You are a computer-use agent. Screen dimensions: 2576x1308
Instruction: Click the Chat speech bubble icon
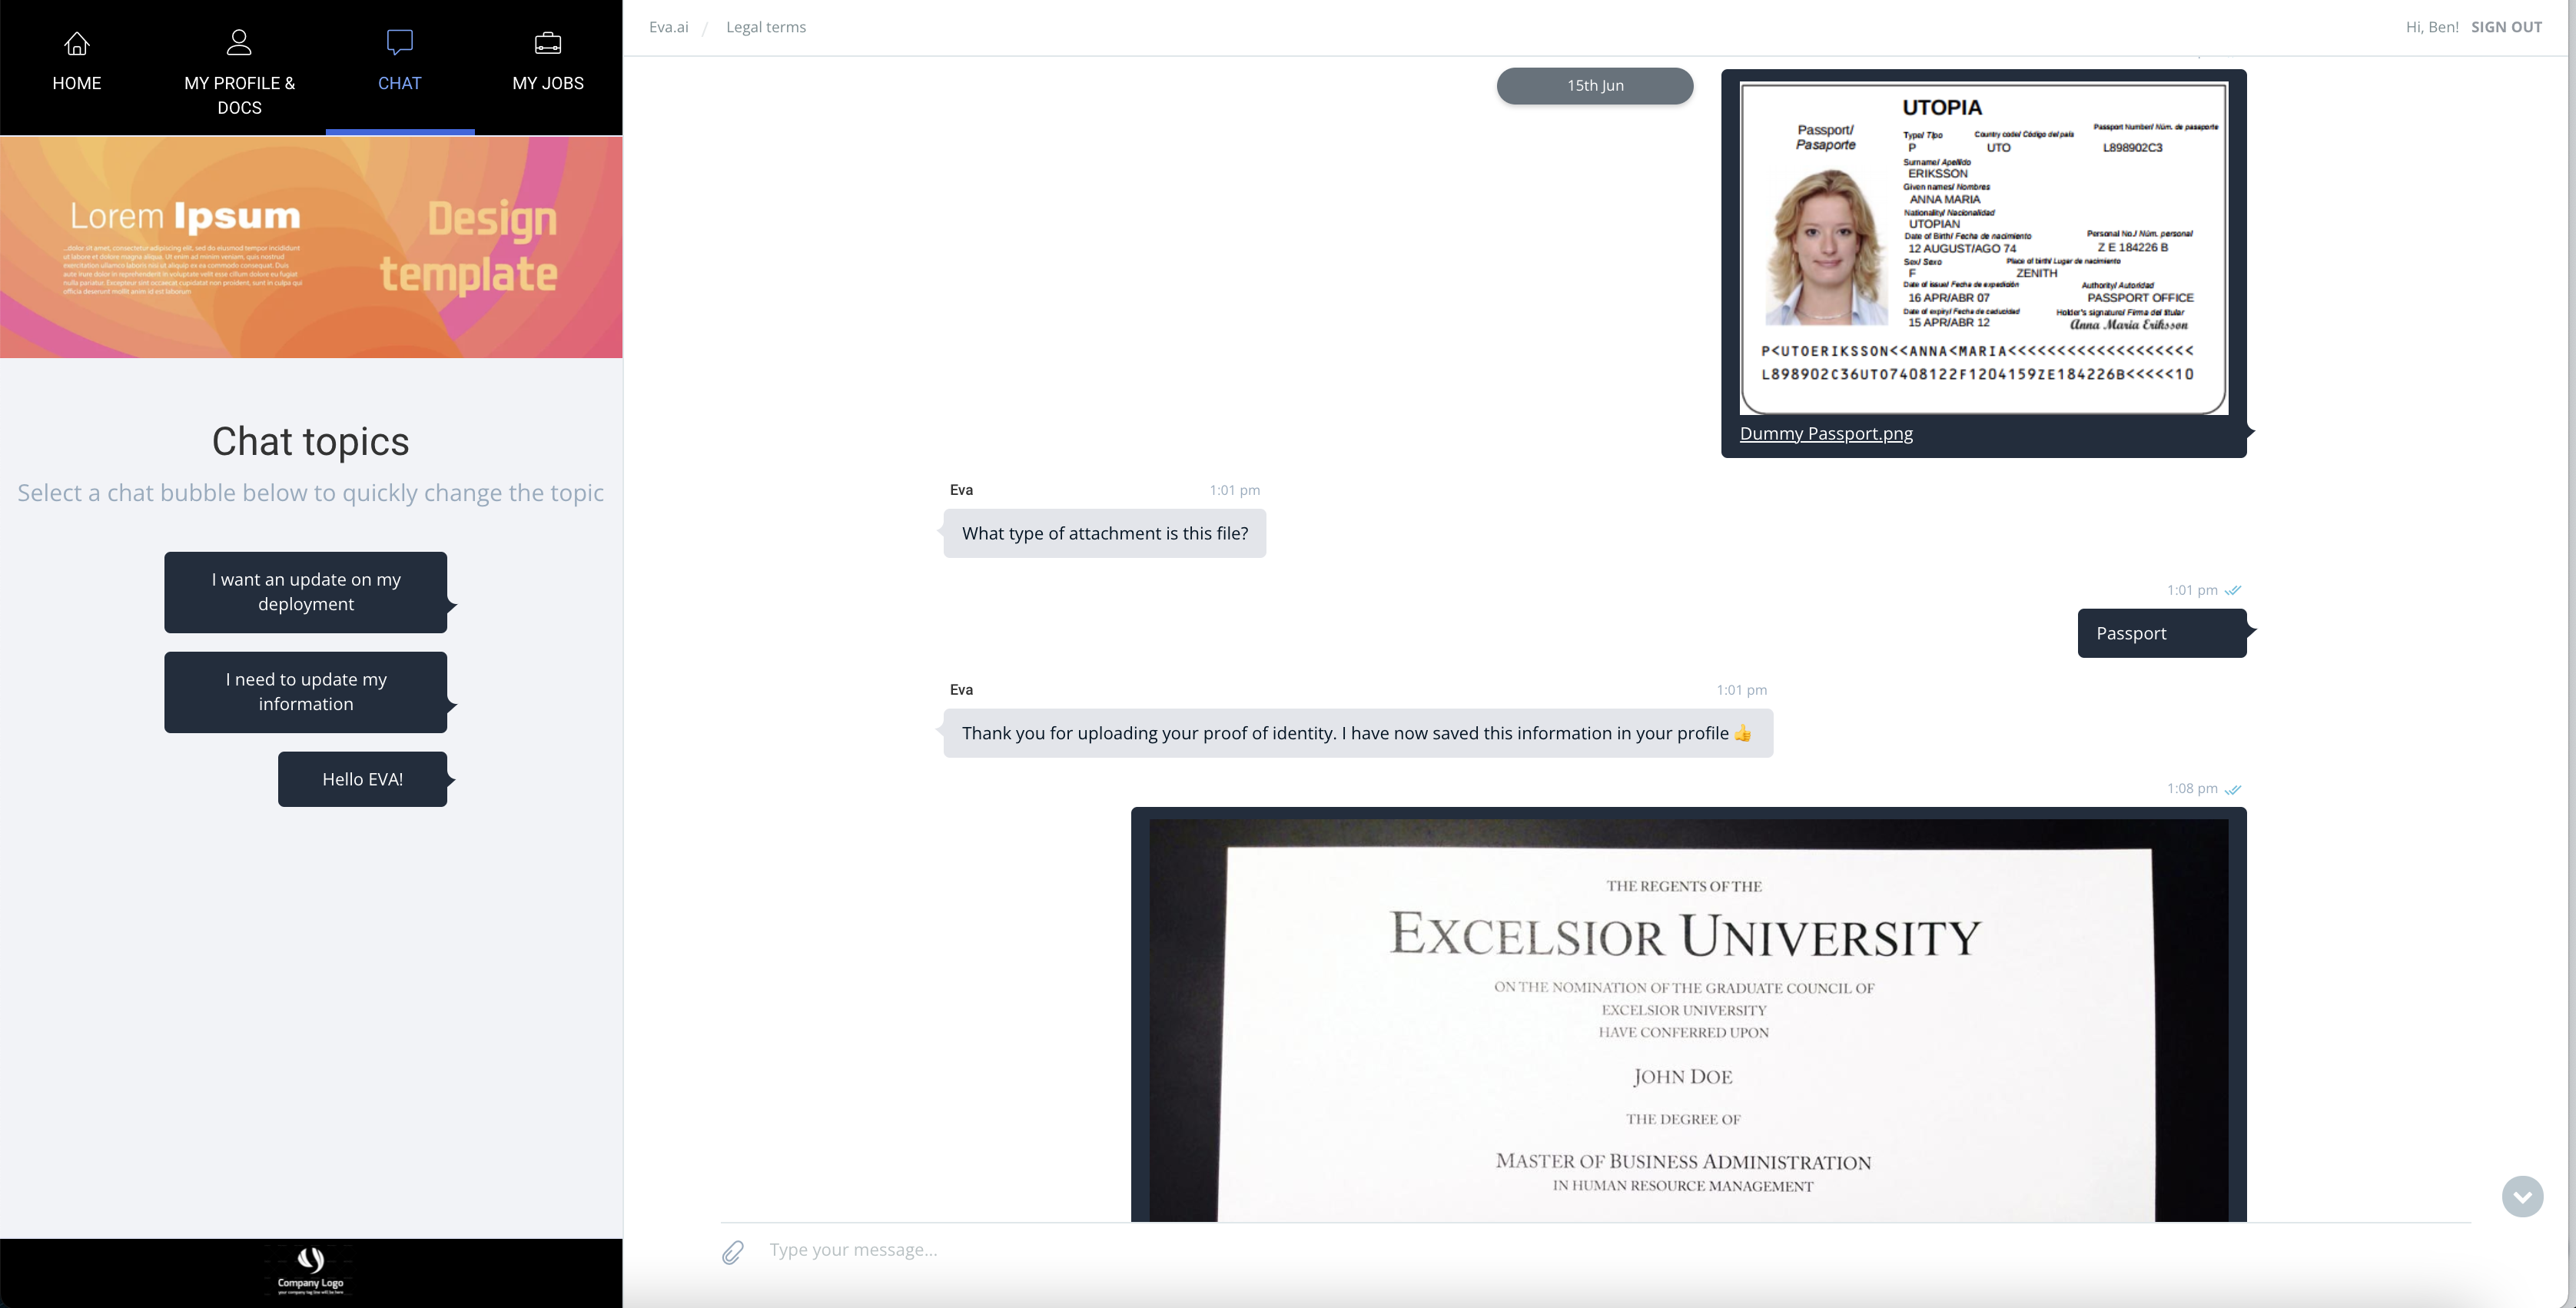click(399, 42)
